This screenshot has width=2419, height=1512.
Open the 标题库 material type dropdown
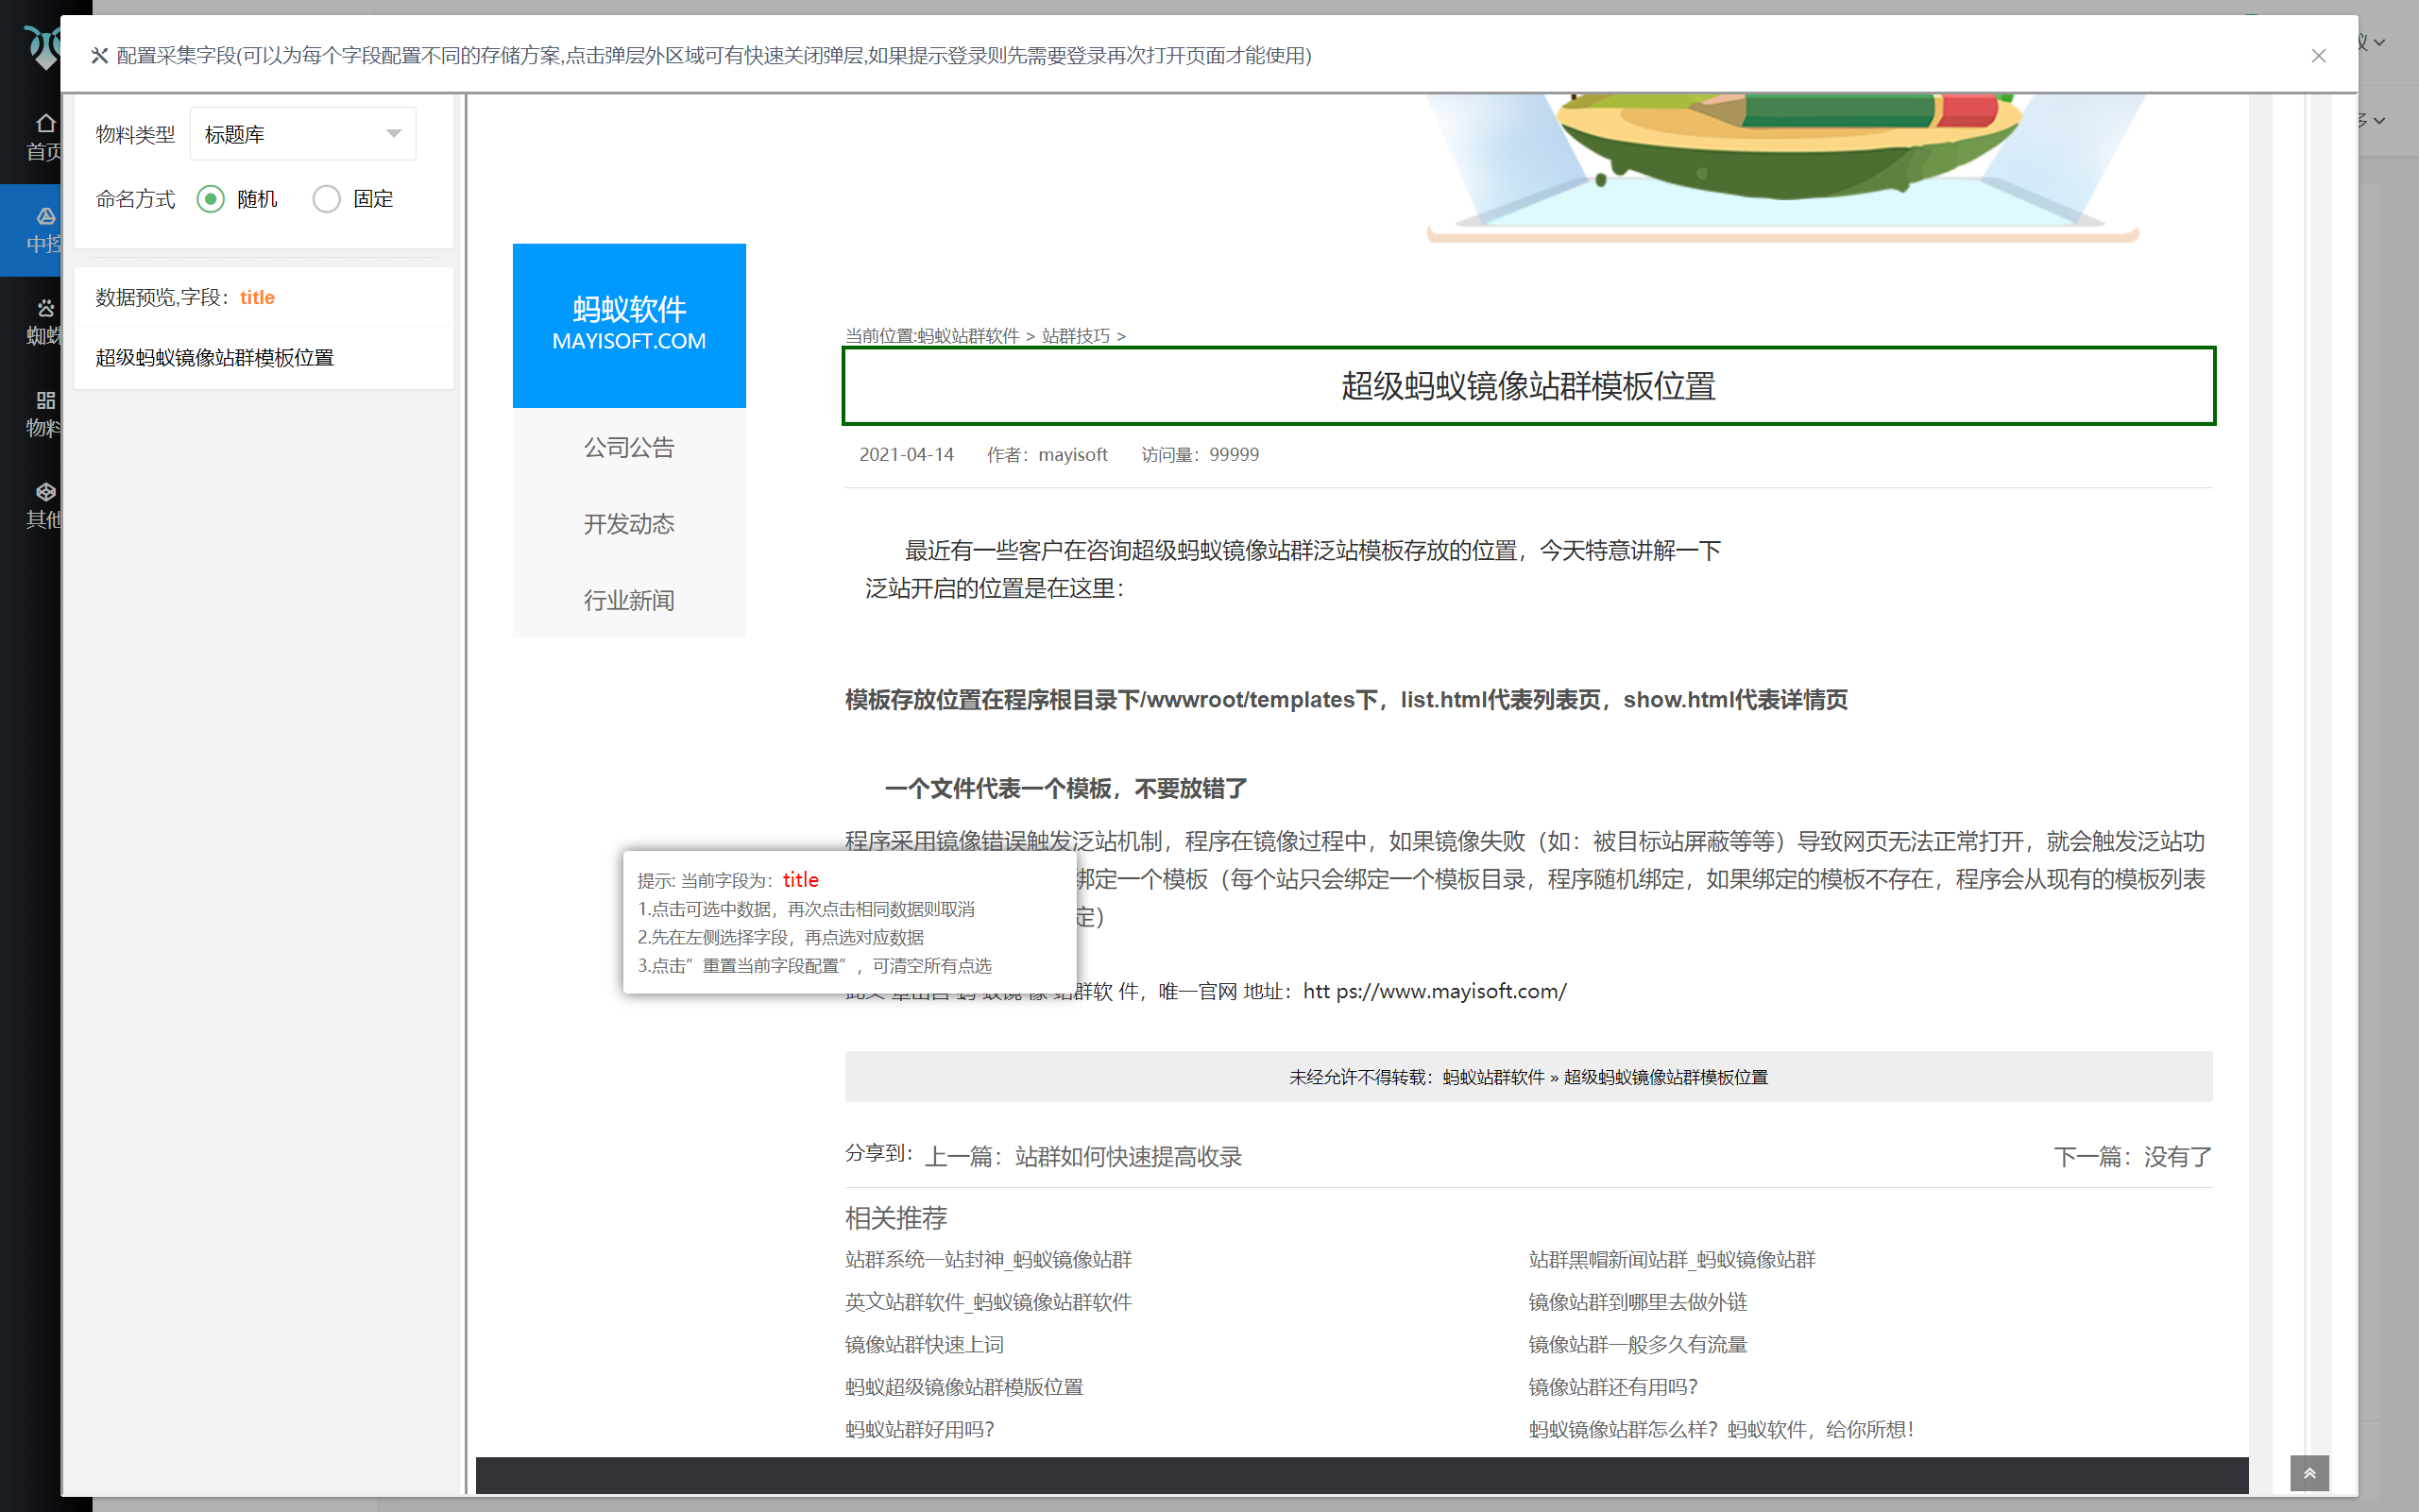coord(302,133)
